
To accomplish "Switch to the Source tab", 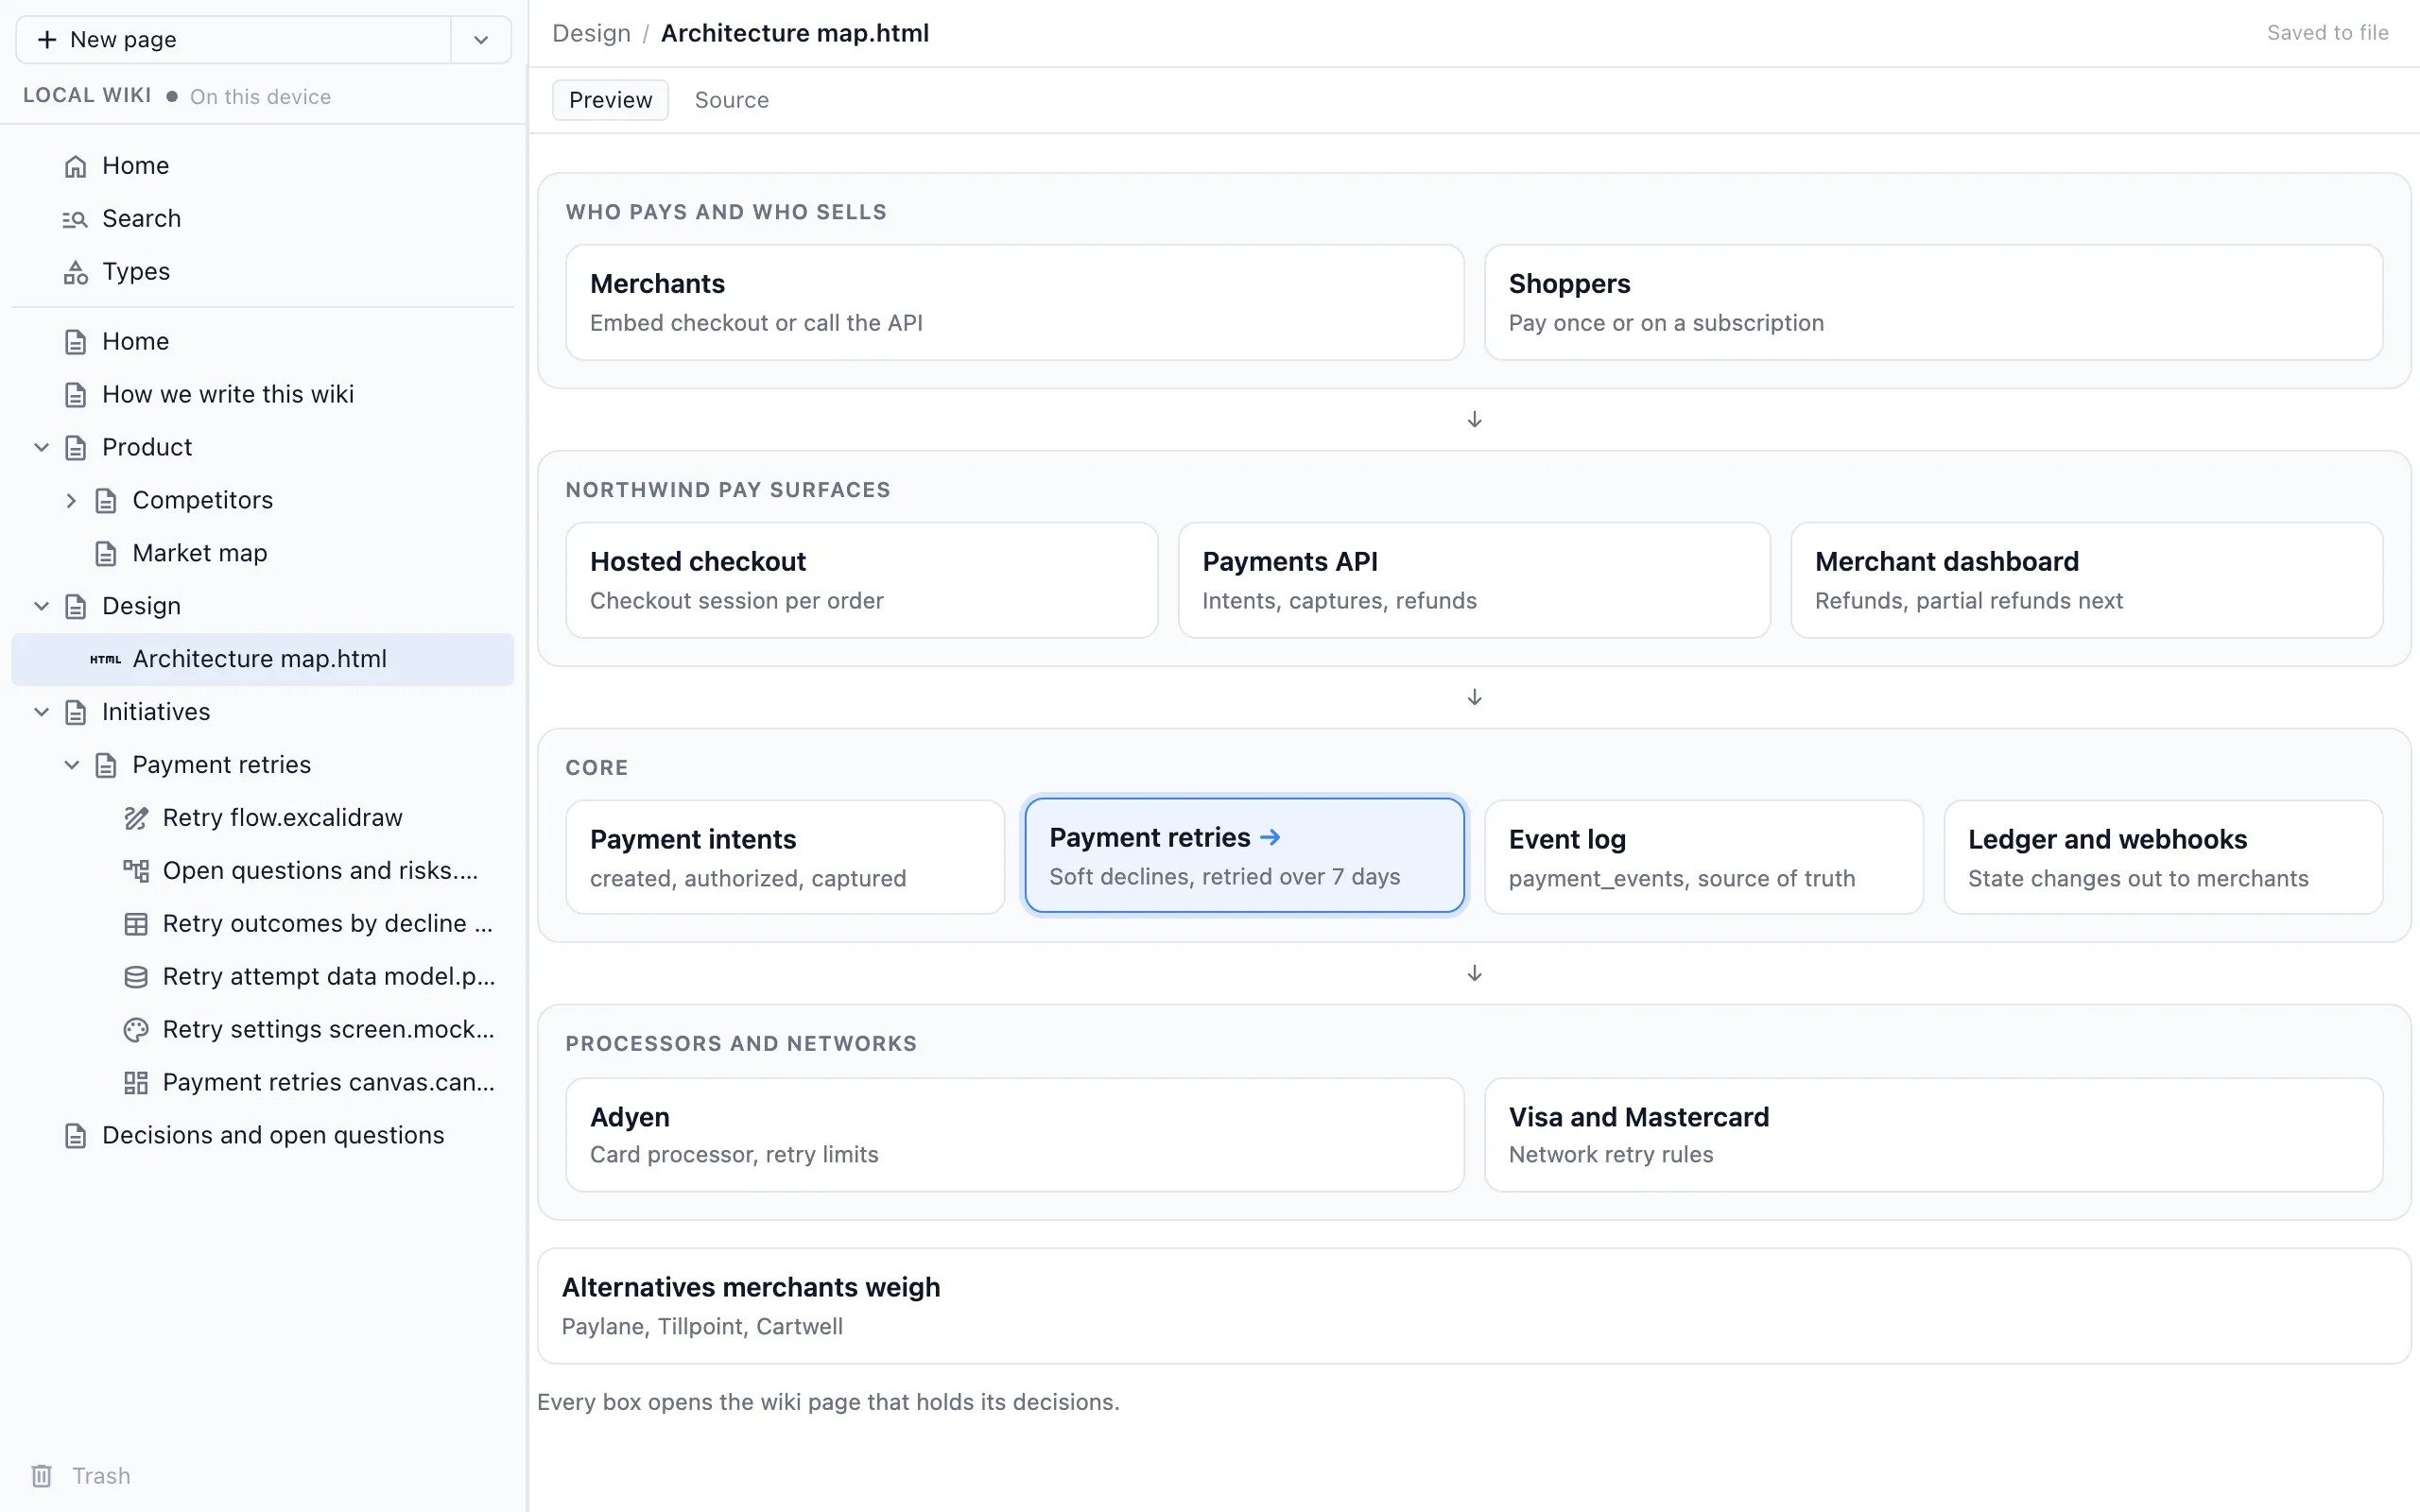I will (x=732, y=100).
